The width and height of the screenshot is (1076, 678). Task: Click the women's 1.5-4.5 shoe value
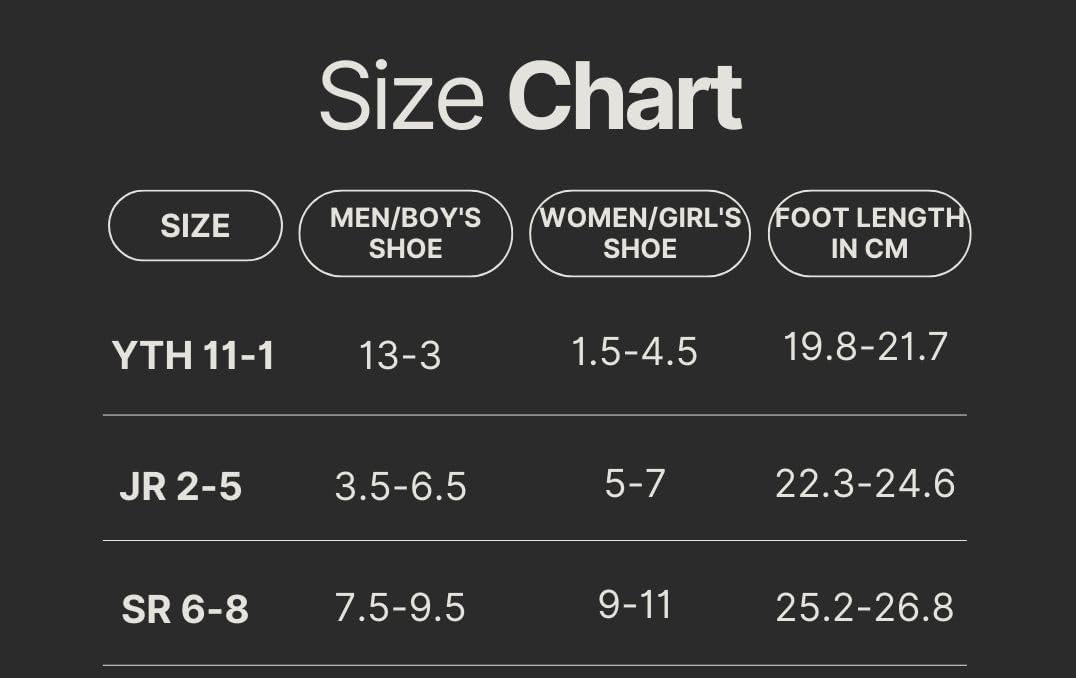pyautogui.click(x=634, y=352)
